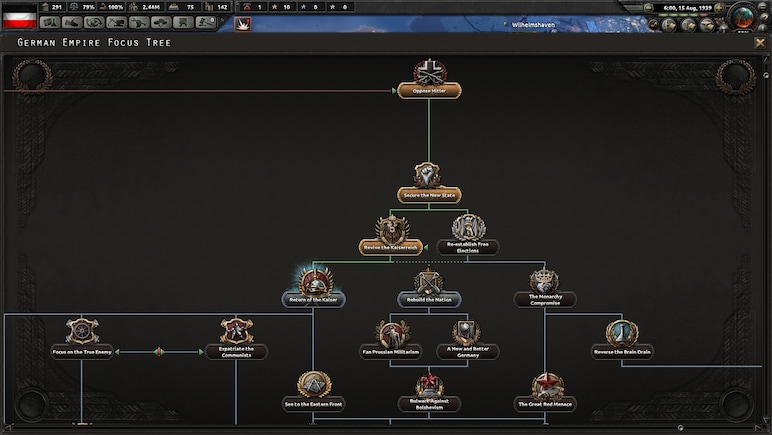Close the German Empire Focus Tree window
The image size is (772, 435).
[x=760, y=43]
